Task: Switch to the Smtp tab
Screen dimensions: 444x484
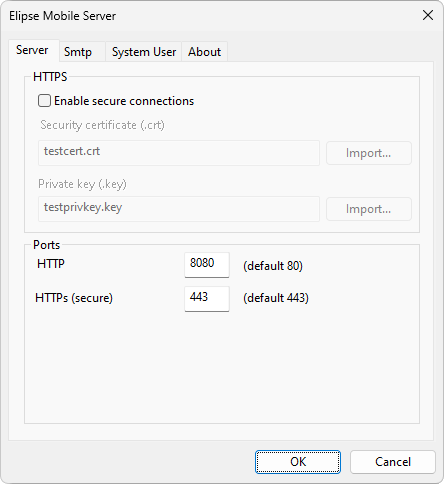Action: tap(82, 52)
